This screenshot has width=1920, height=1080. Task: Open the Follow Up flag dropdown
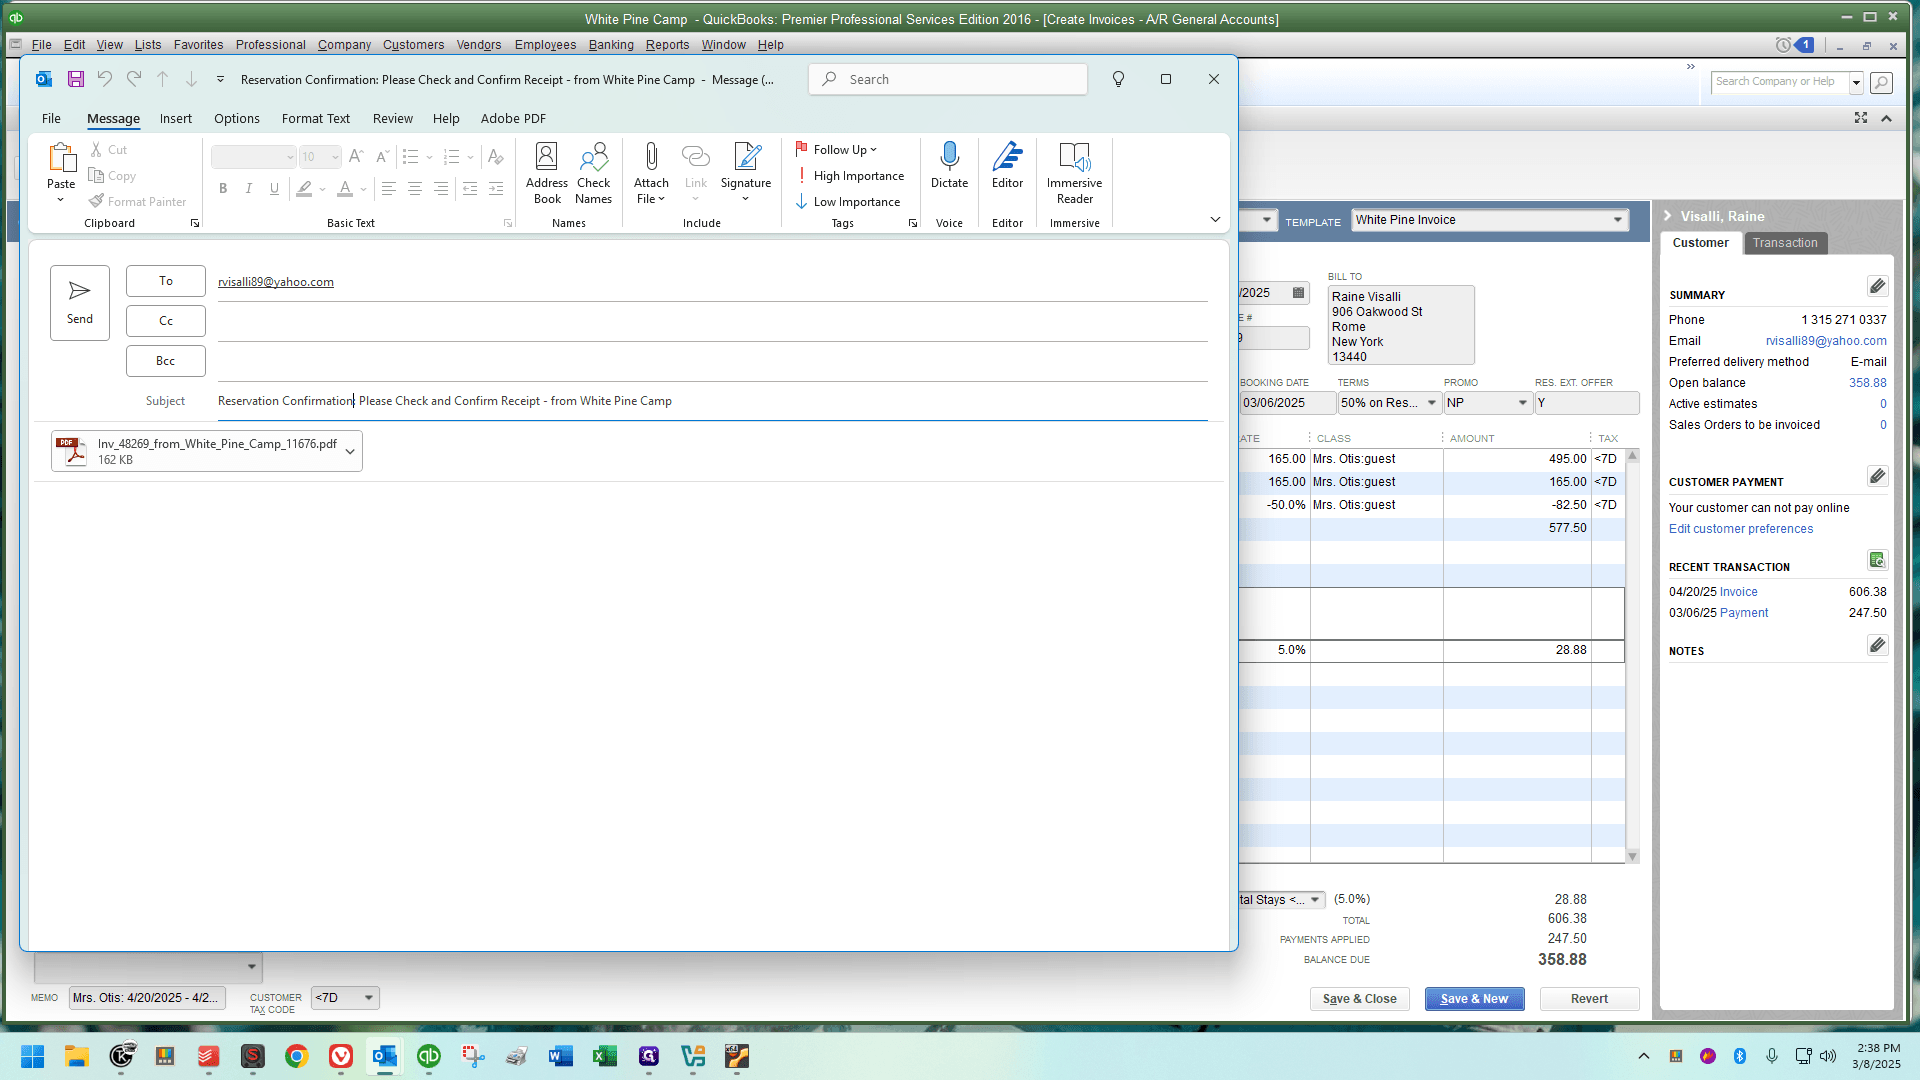click(836, 150)
